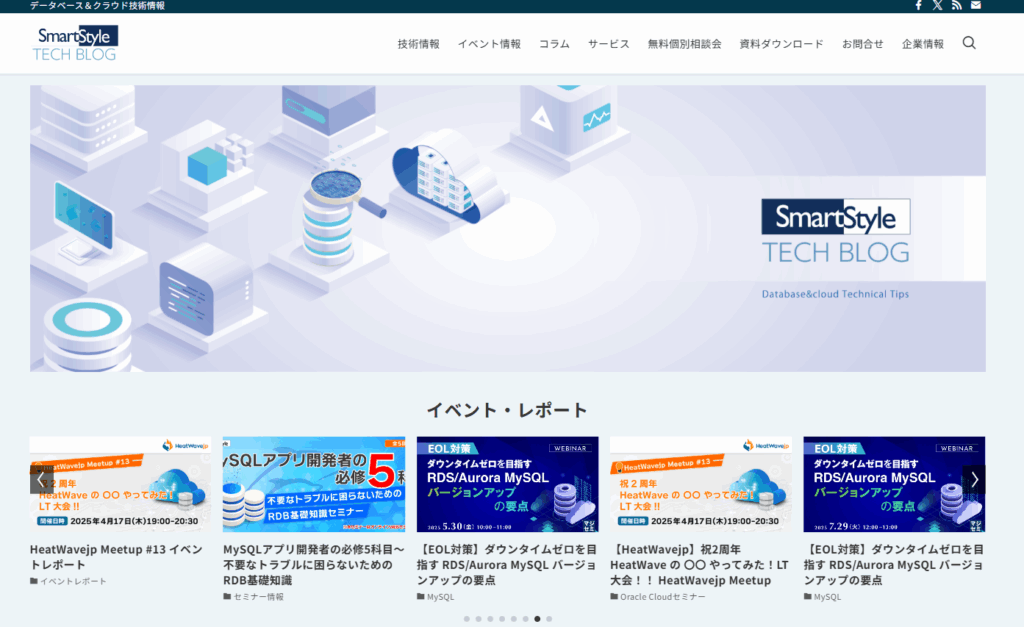The image size is (1024, 627).
Task: Open the コラム menu
Action: (554, 44)
